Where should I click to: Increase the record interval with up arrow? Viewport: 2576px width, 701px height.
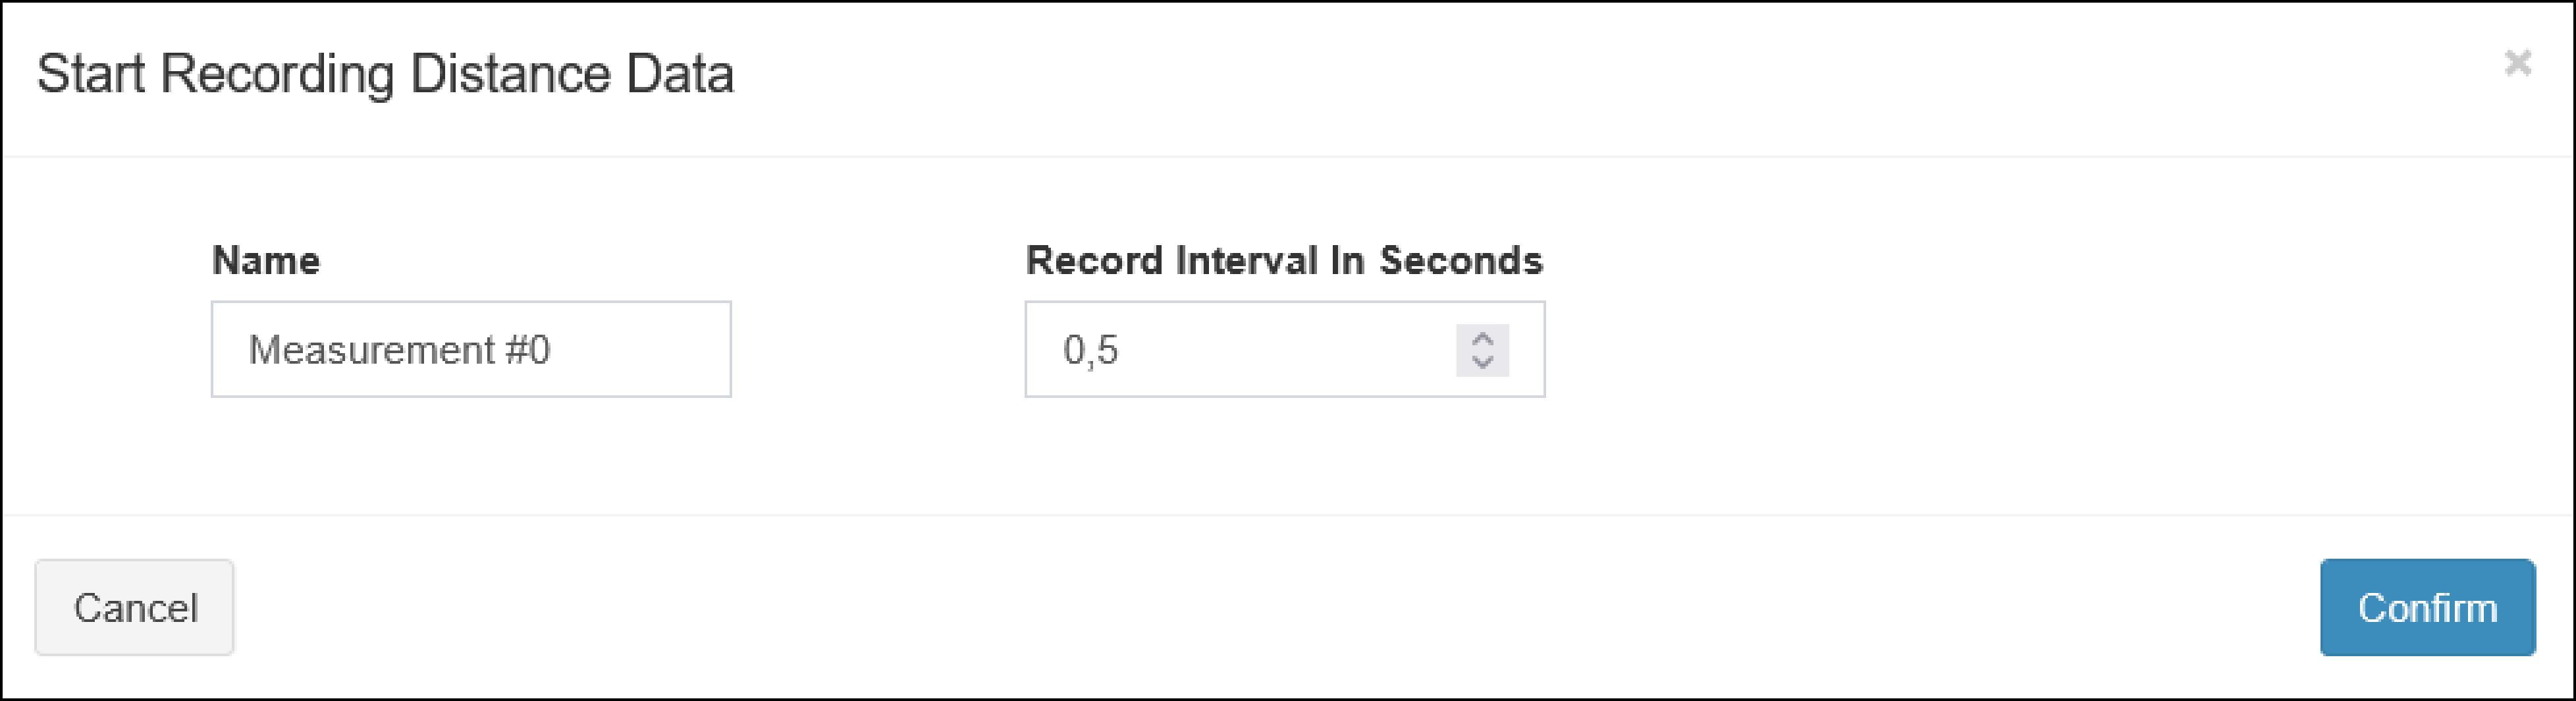pos(1482,339)
